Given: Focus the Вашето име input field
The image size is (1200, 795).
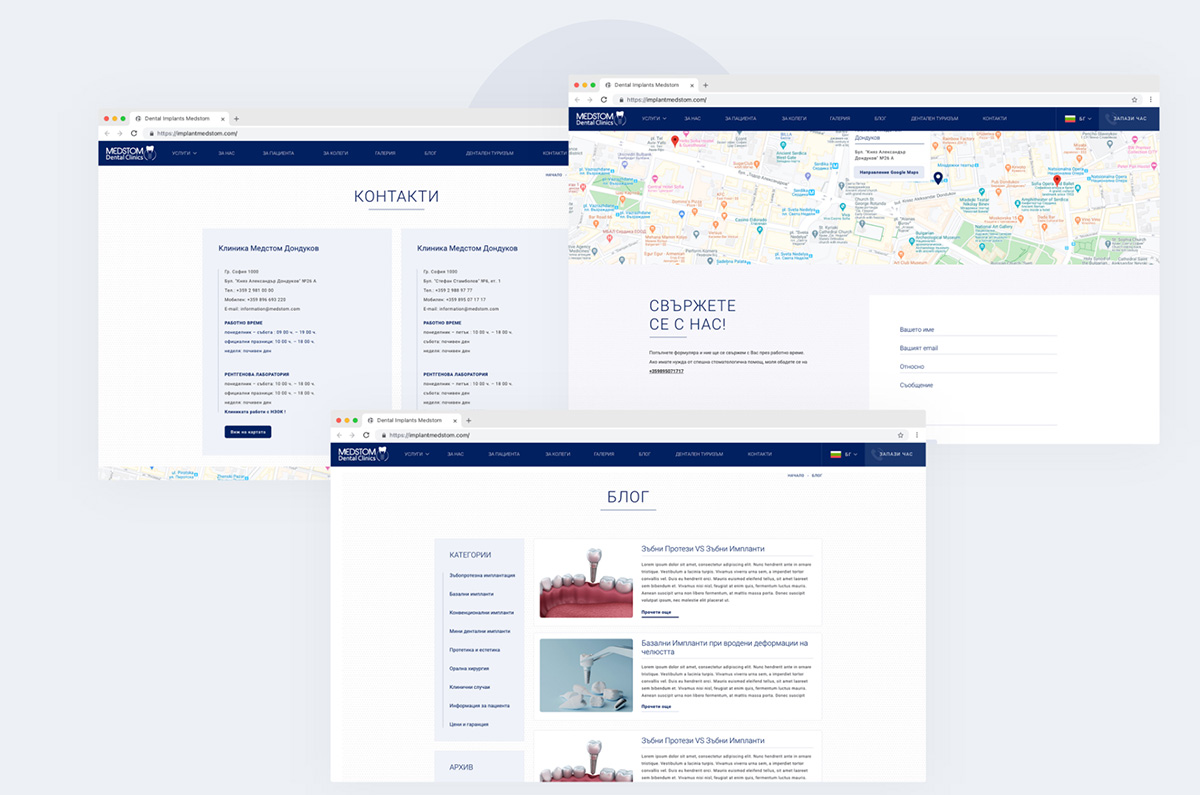Looking at the screenshot, I should click(x=977, y=329).
